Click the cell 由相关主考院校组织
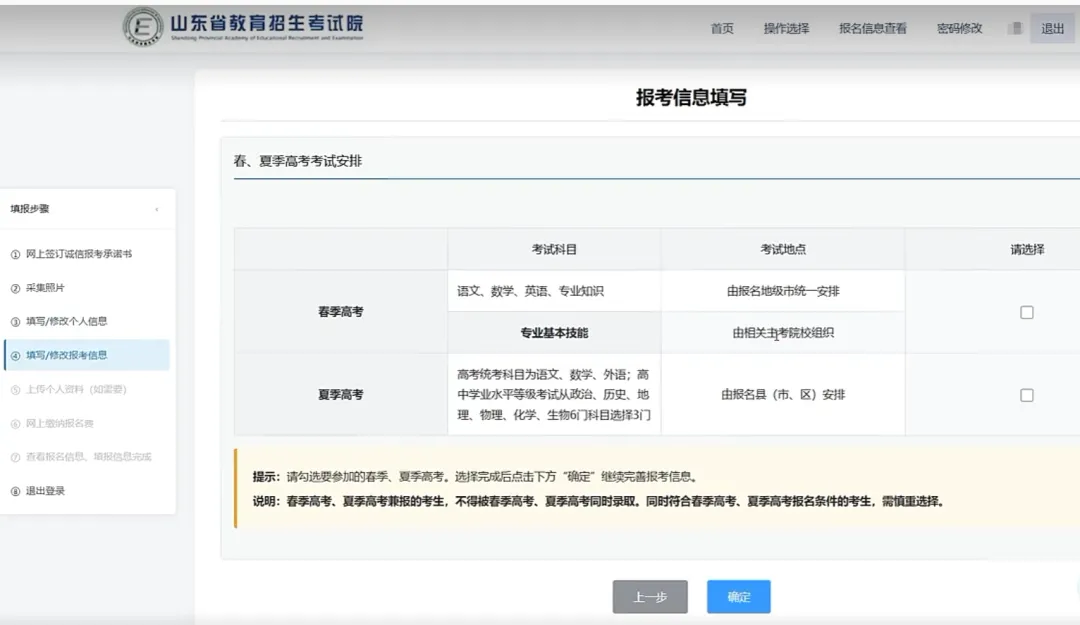 tap(782, 333)
